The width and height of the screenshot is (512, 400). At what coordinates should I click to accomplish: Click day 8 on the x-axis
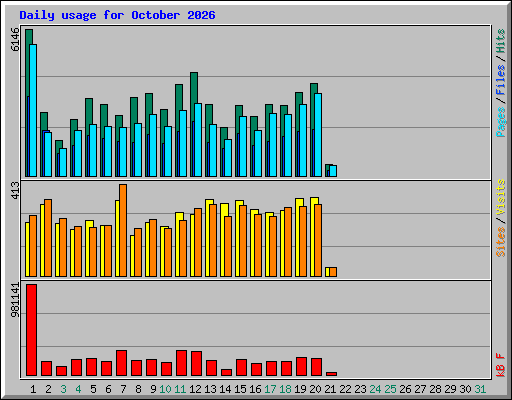pos(138,389)
